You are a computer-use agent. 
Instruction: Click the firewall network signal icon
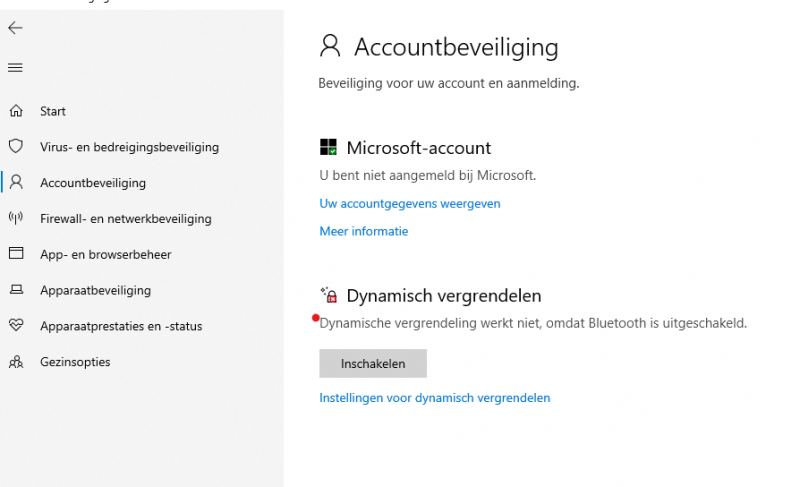[15, 218]
